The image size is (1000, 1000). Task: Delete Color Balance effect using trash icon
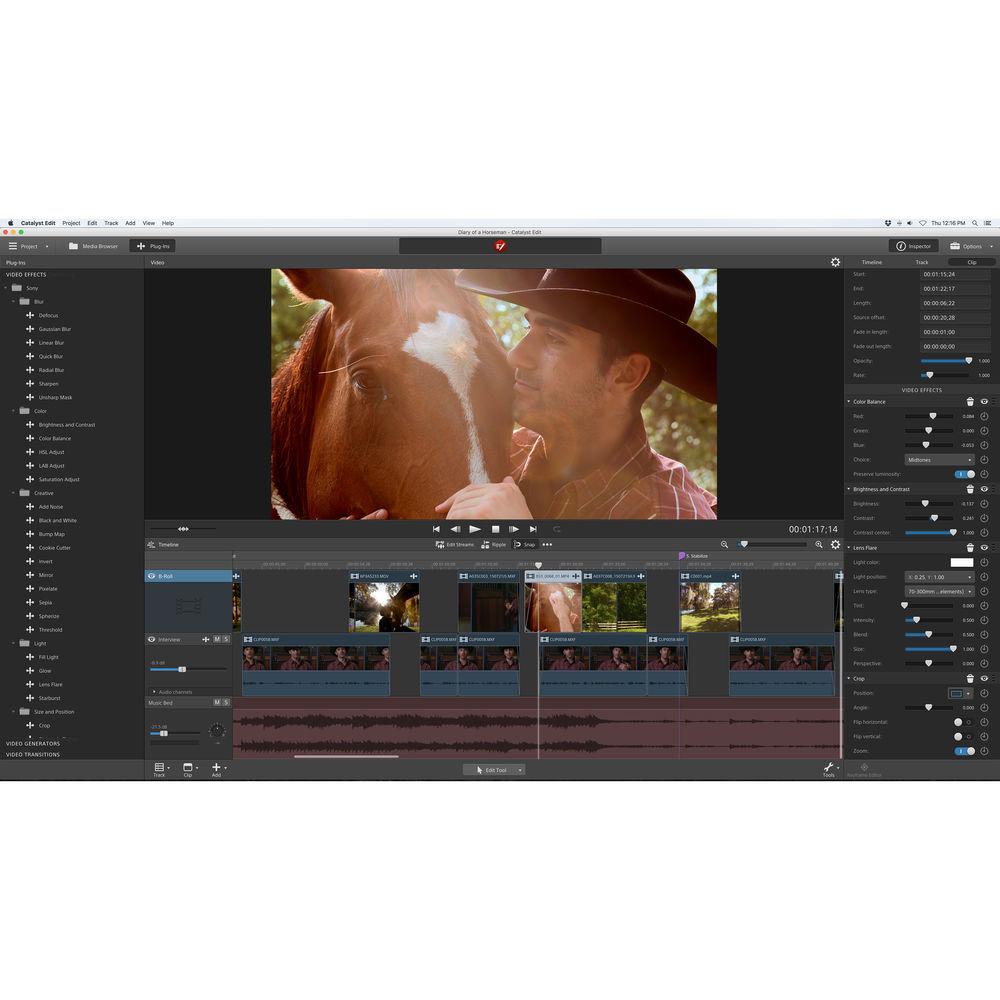970,402
